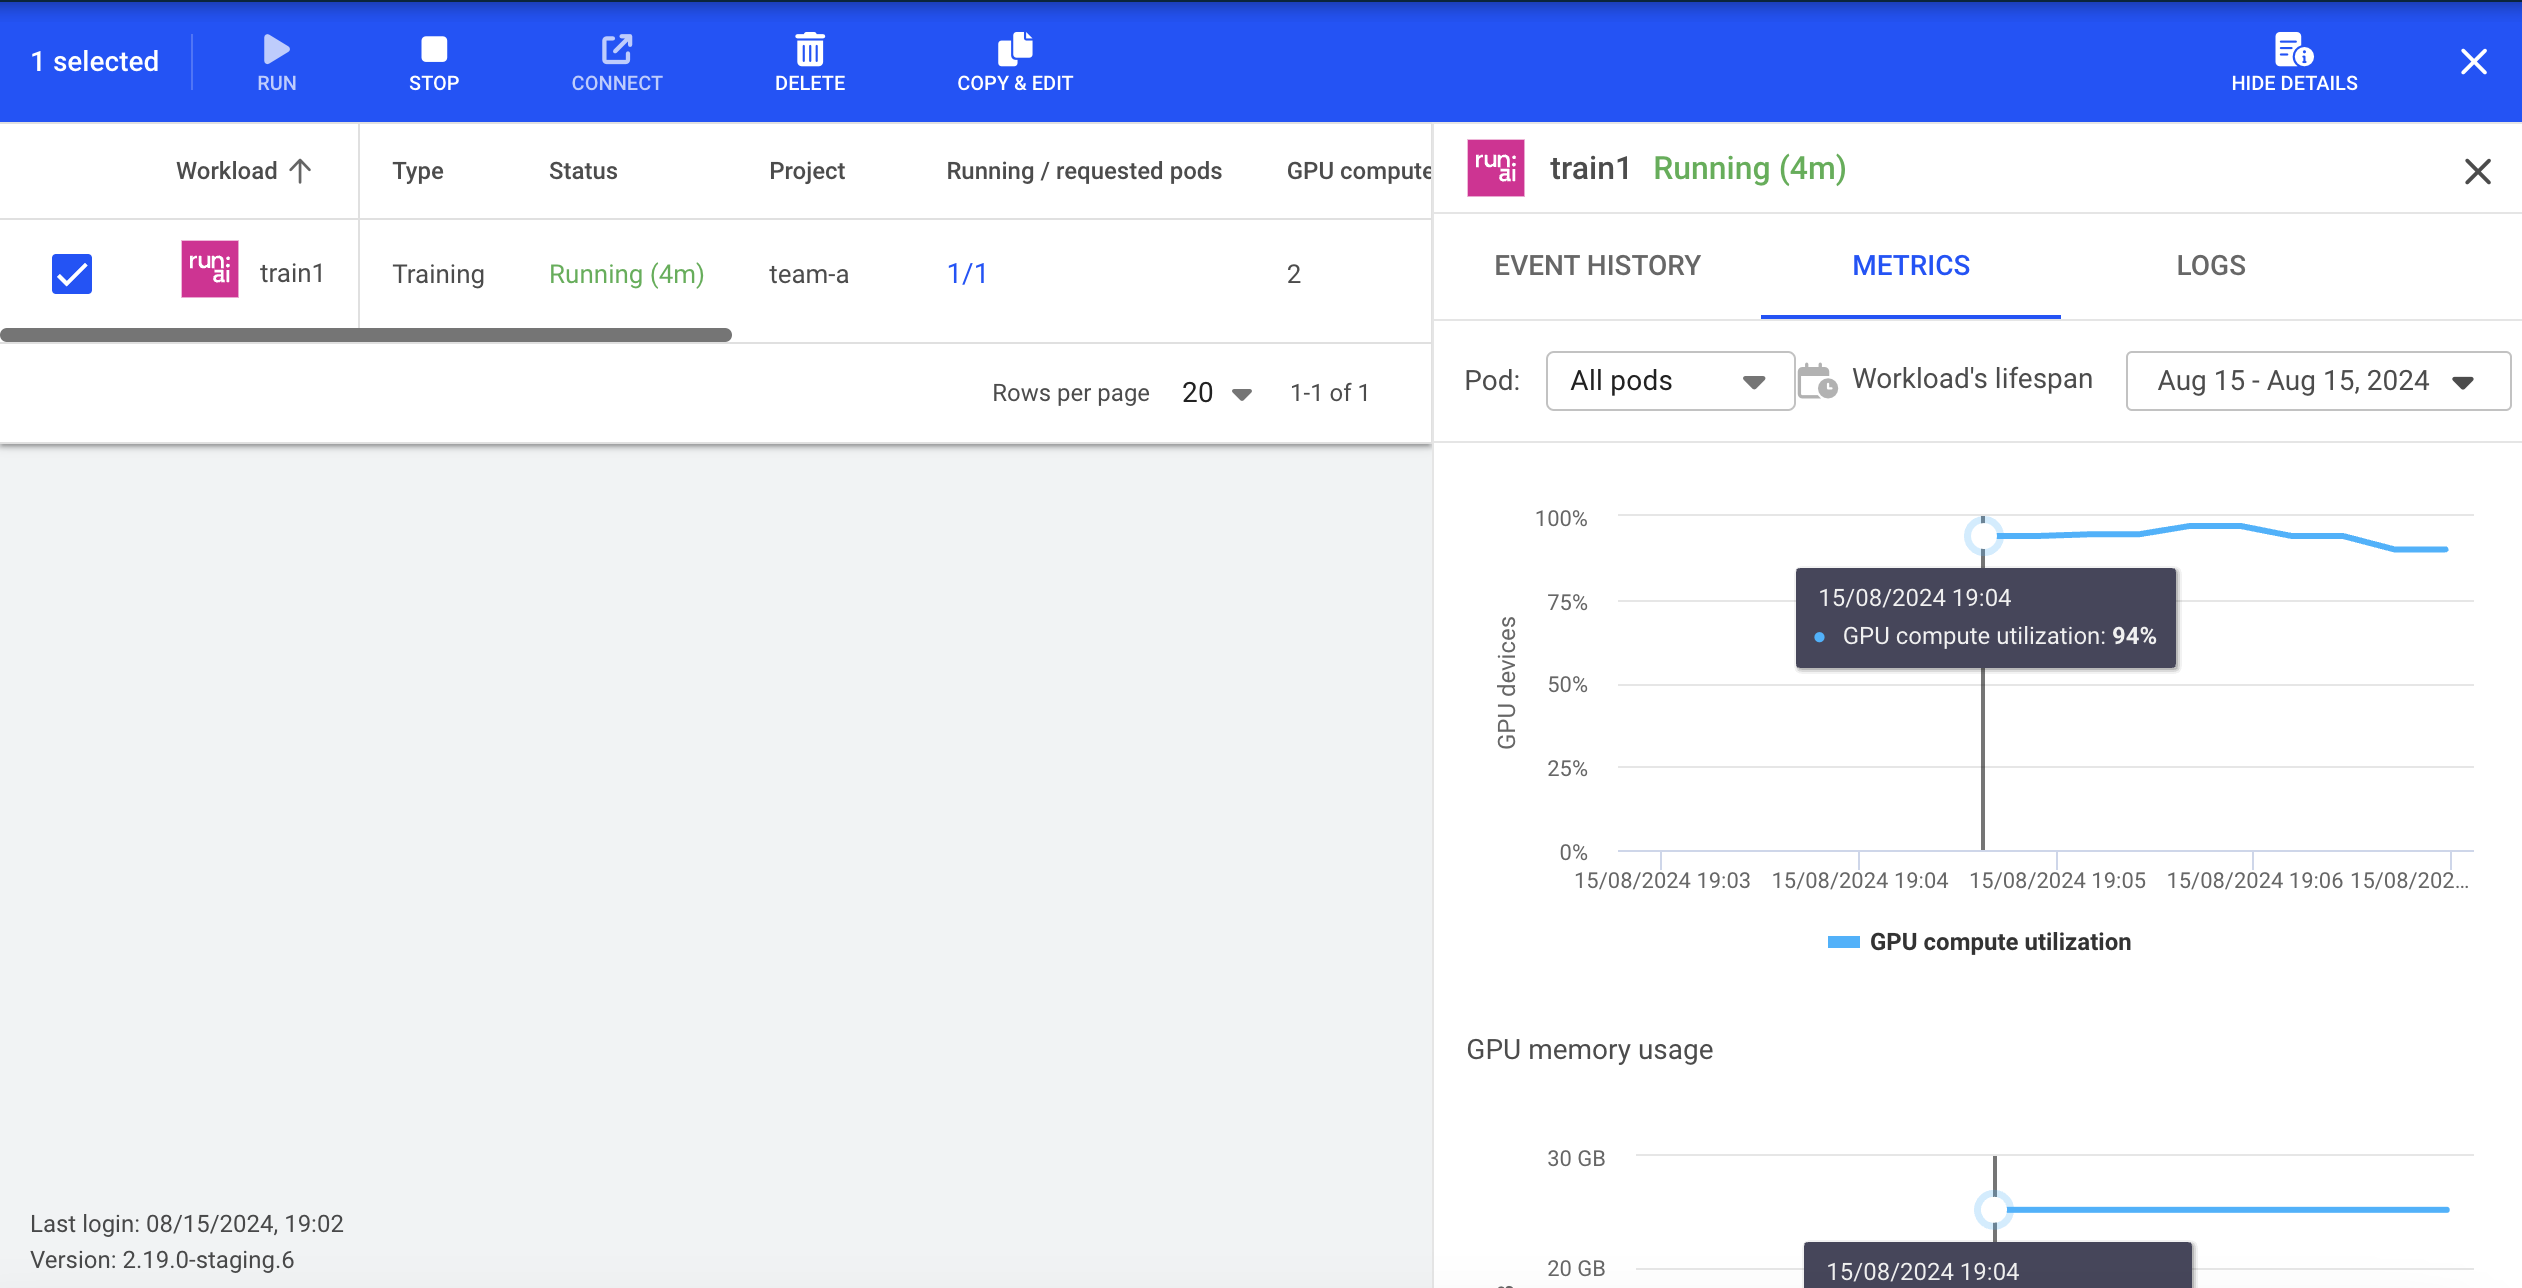Click the Running (4m) status cell
The height and width of the screenshot is (1288, 2522).
coord(626,274)
